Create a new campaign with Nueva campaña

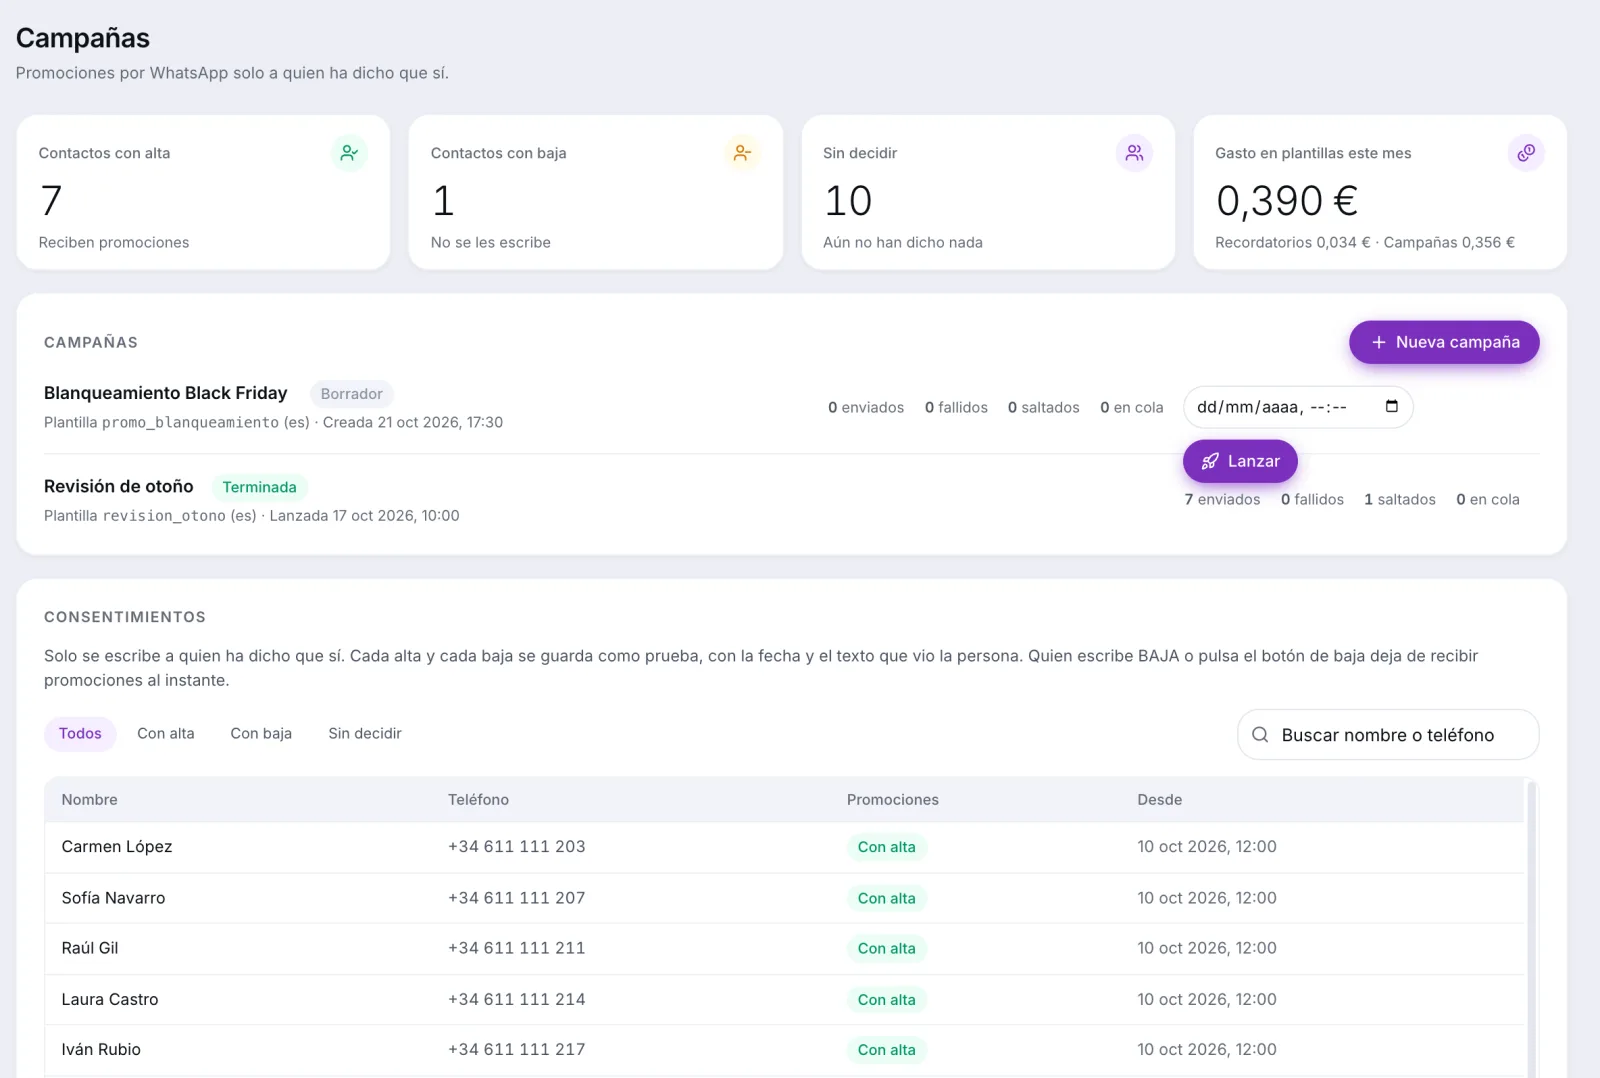tap(1444, 342)
